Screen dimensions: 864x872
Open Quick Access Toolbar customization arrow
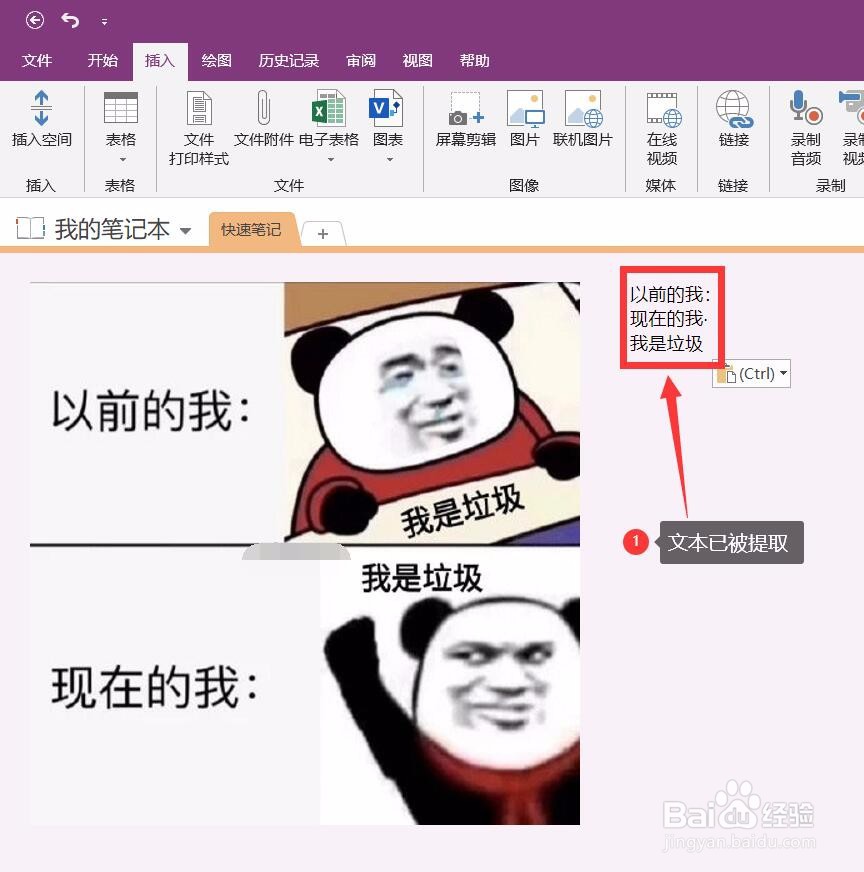click(x=103, y=19)
